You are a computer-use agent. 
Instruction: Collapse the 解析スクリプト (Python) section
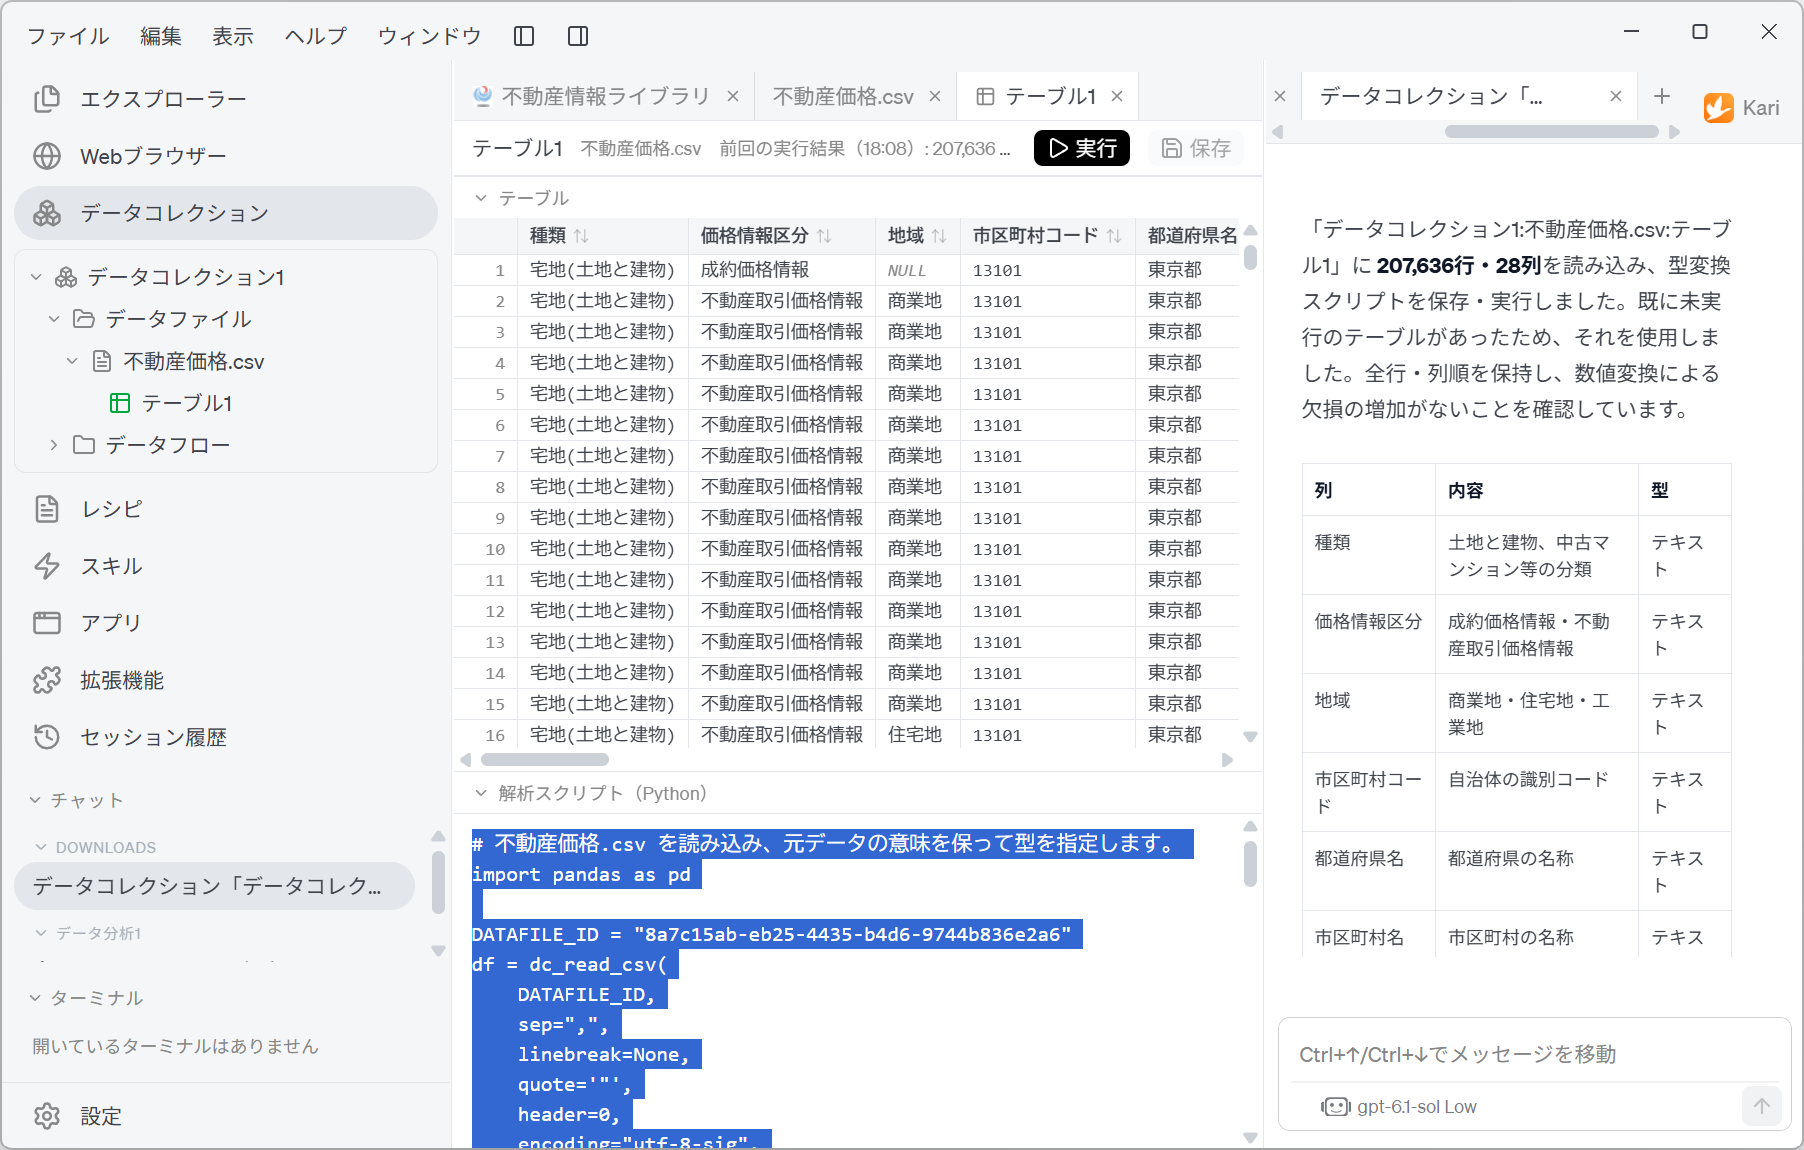pyautogui.click(x=481, y=793)
